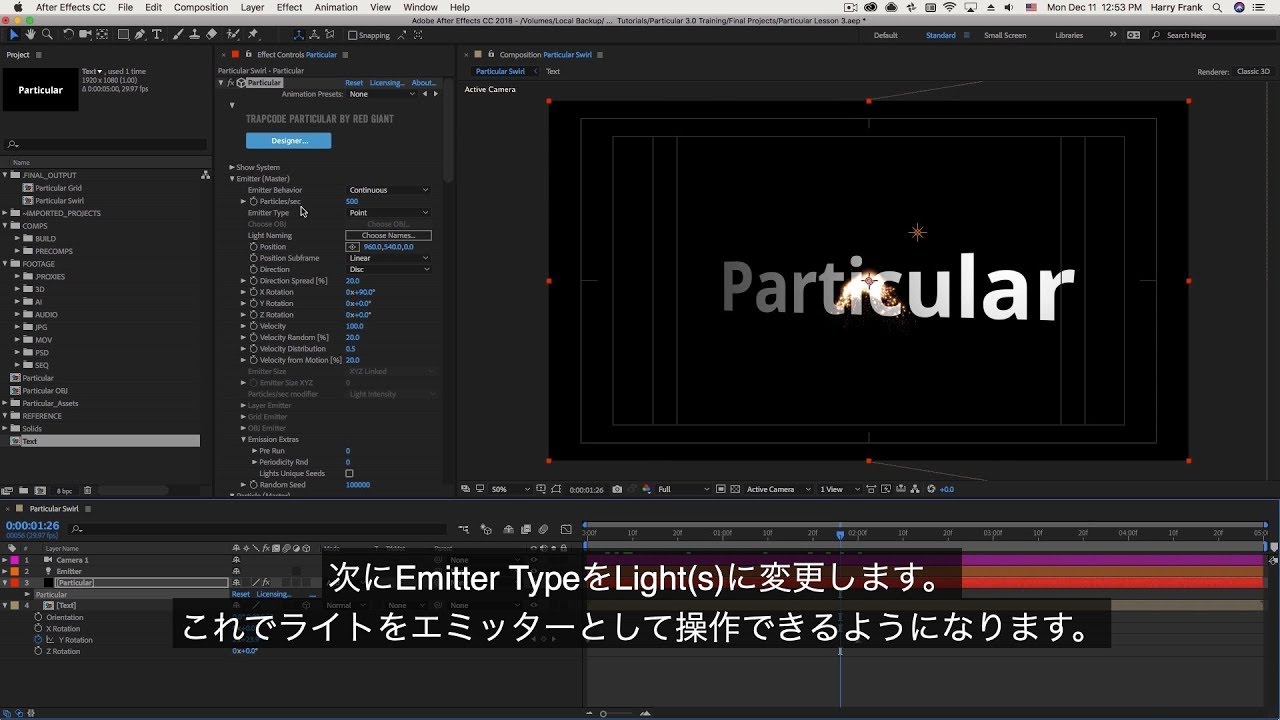Take a snapshot with camera icon
Image resolution: width=1280 pixels, height=720 pixels.
pos(617,489)
